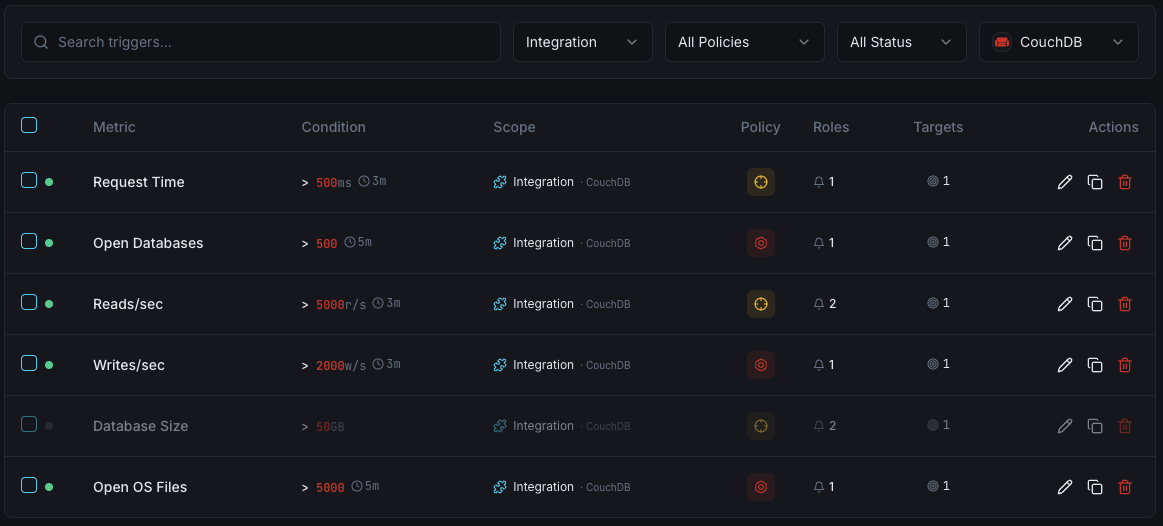Open the Integration scope filter dropdown
The height and width of the screenshot is (526, 1163).
(x=582, y=42)
